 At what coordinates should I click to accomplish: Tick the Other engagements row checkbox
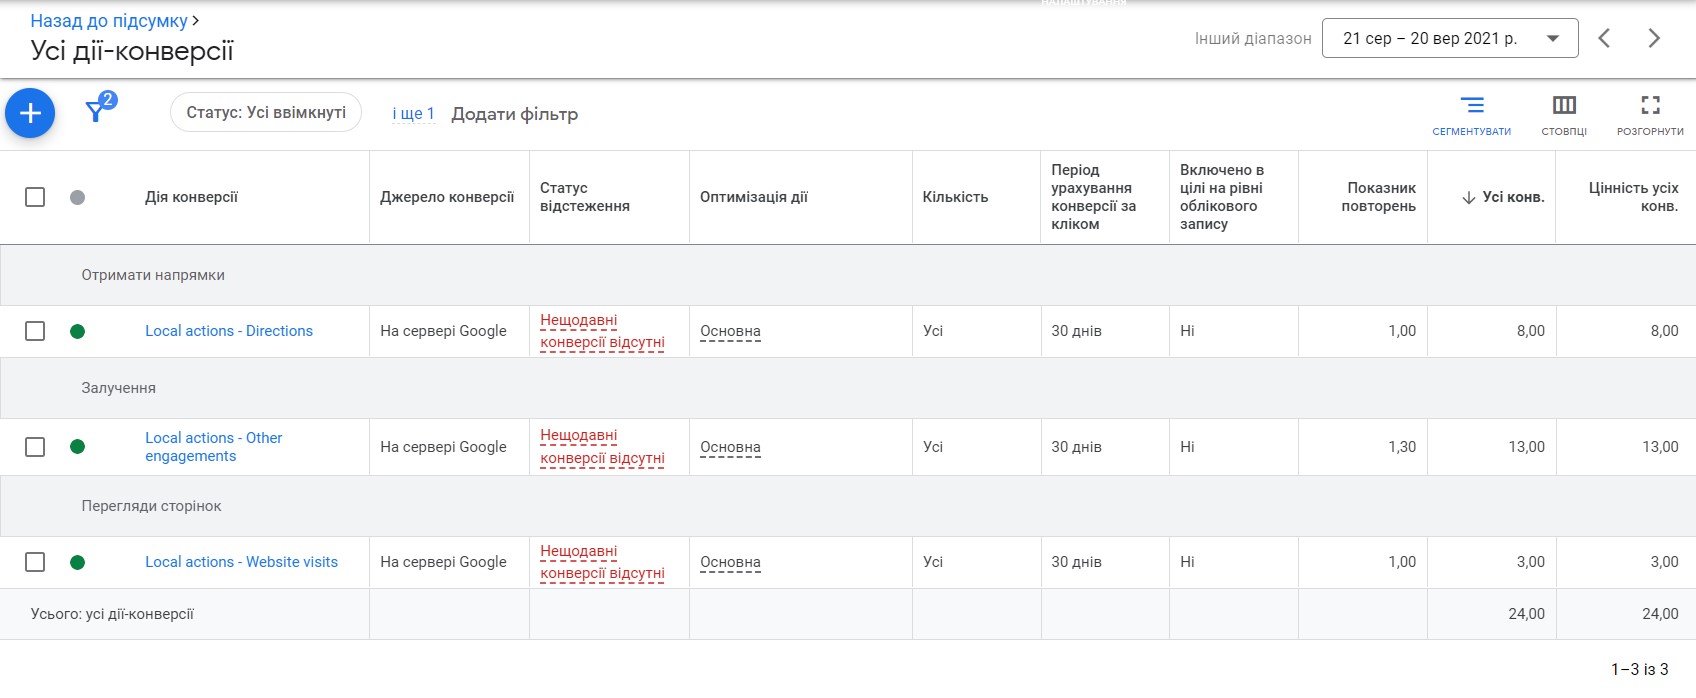tap(35, 447)
